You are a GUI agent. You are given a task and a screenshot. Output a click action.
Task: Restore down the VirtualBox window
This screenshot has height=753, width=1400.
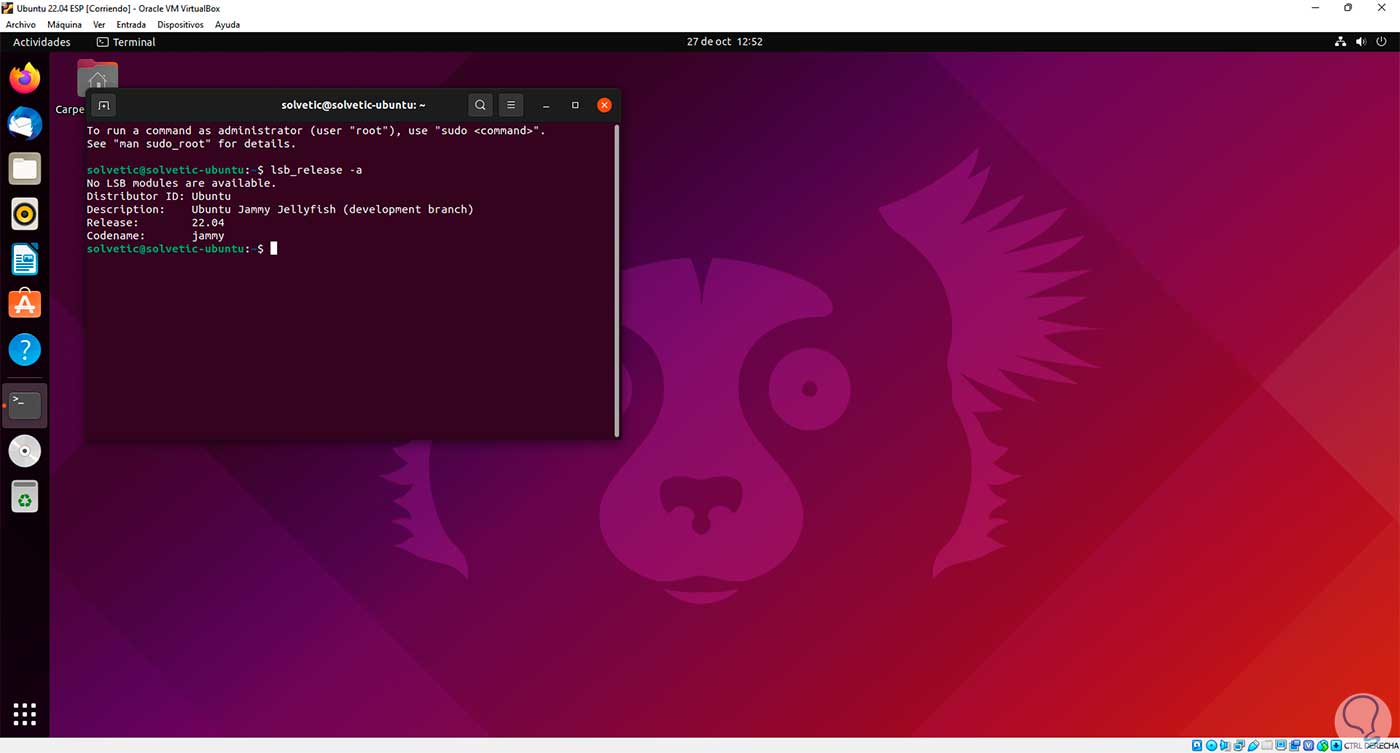(1348, 8)
